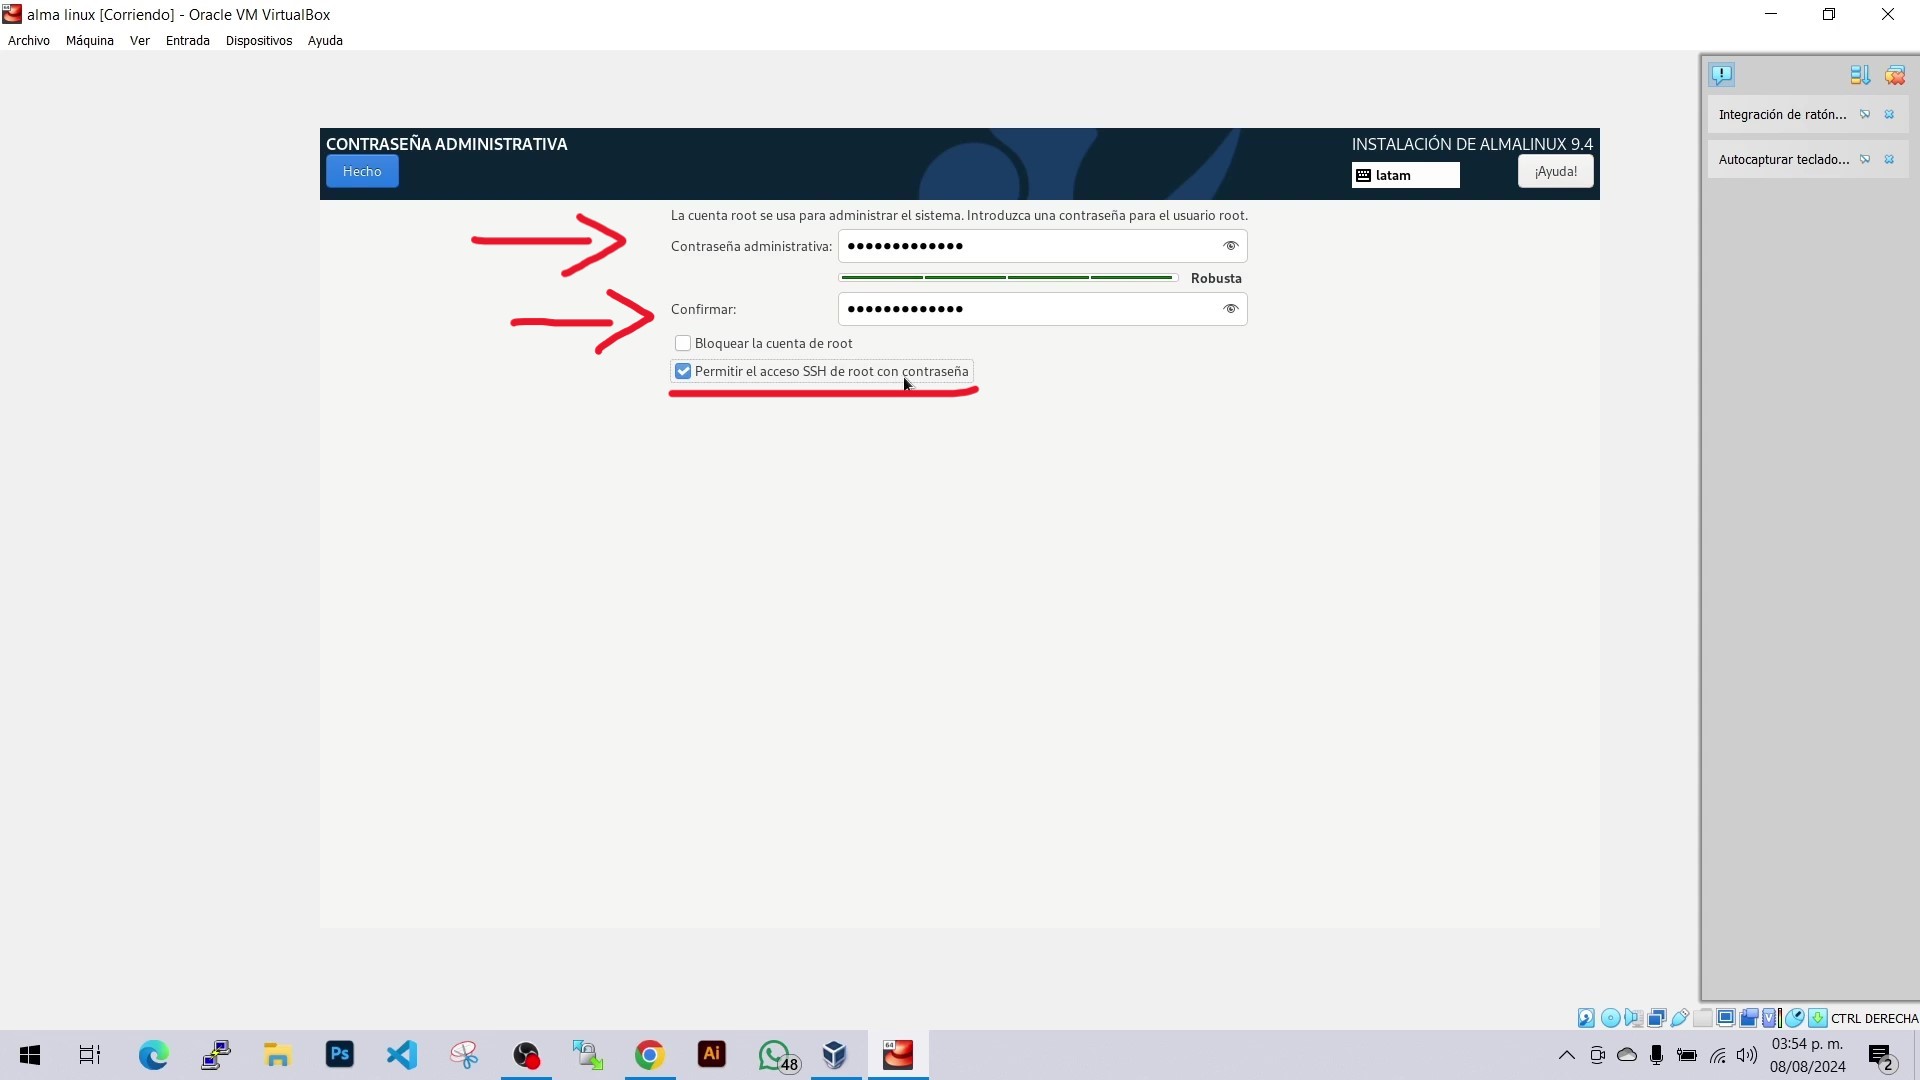Launch Microsoft Edge from the taskbar
The height and width of the screenshot is (1080, 1920).
pyautogui.click(x=154, y=1055)
